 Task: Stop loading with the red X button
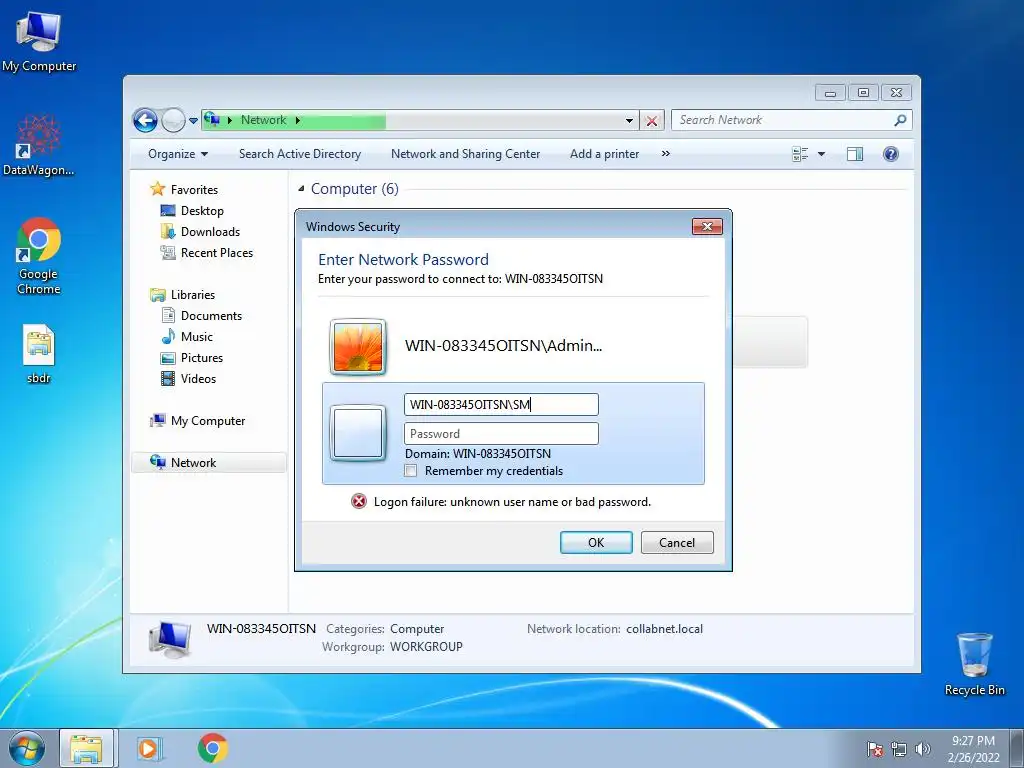click(652, 121)
